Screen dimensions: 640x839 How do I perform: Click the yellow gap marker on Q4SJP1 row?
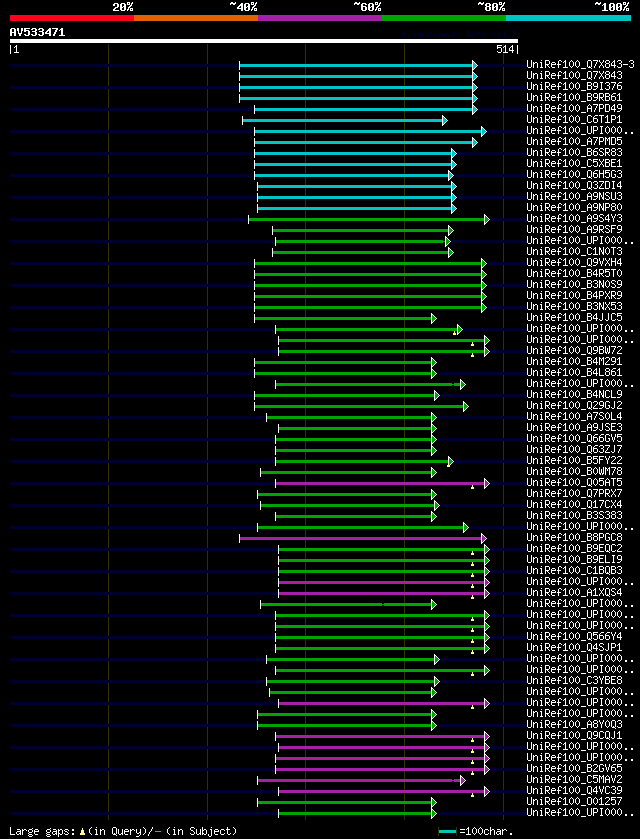[x=473, y=651]
